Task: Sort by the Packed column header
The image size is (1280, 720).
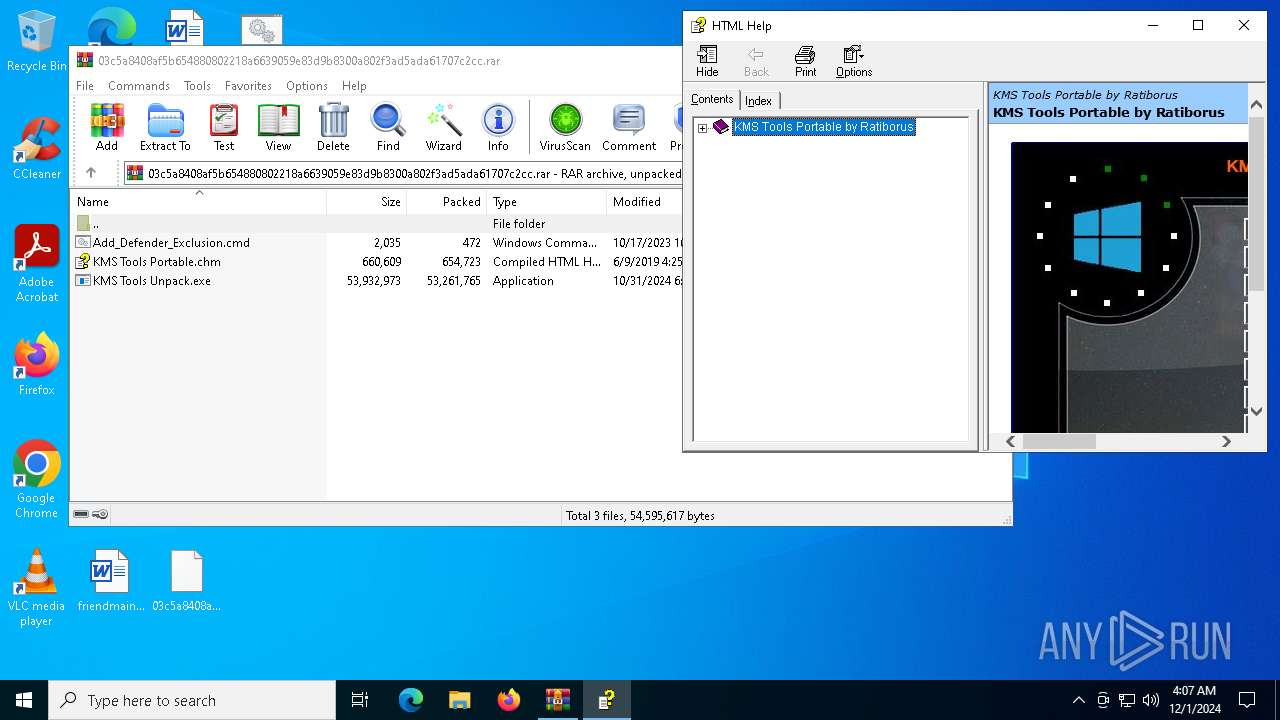Action: [446, 201]
